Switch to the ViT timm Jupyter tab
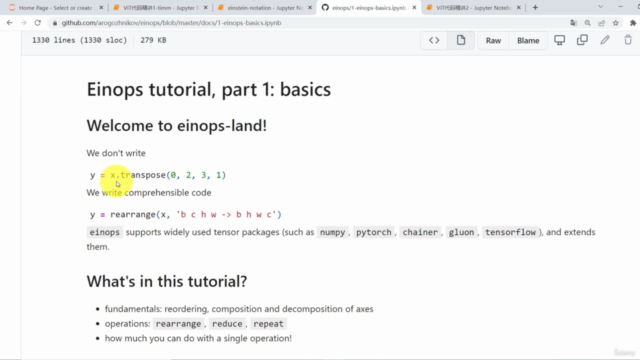This screenshot has height=360, width=640. (x=160, y=8)
